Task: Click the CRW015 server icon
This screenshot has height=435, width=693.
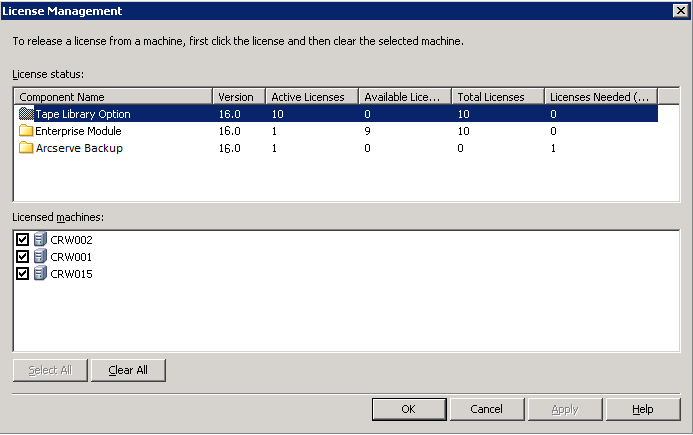Action: pos(40,273)
